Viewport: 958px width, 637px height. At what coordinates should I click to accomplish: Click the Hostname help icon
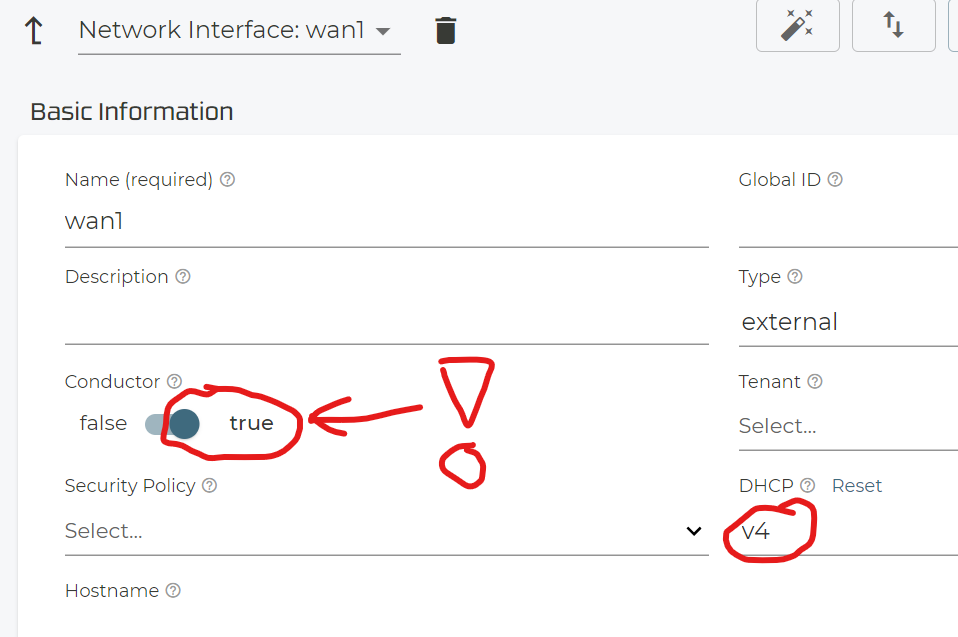coord(173,591)
